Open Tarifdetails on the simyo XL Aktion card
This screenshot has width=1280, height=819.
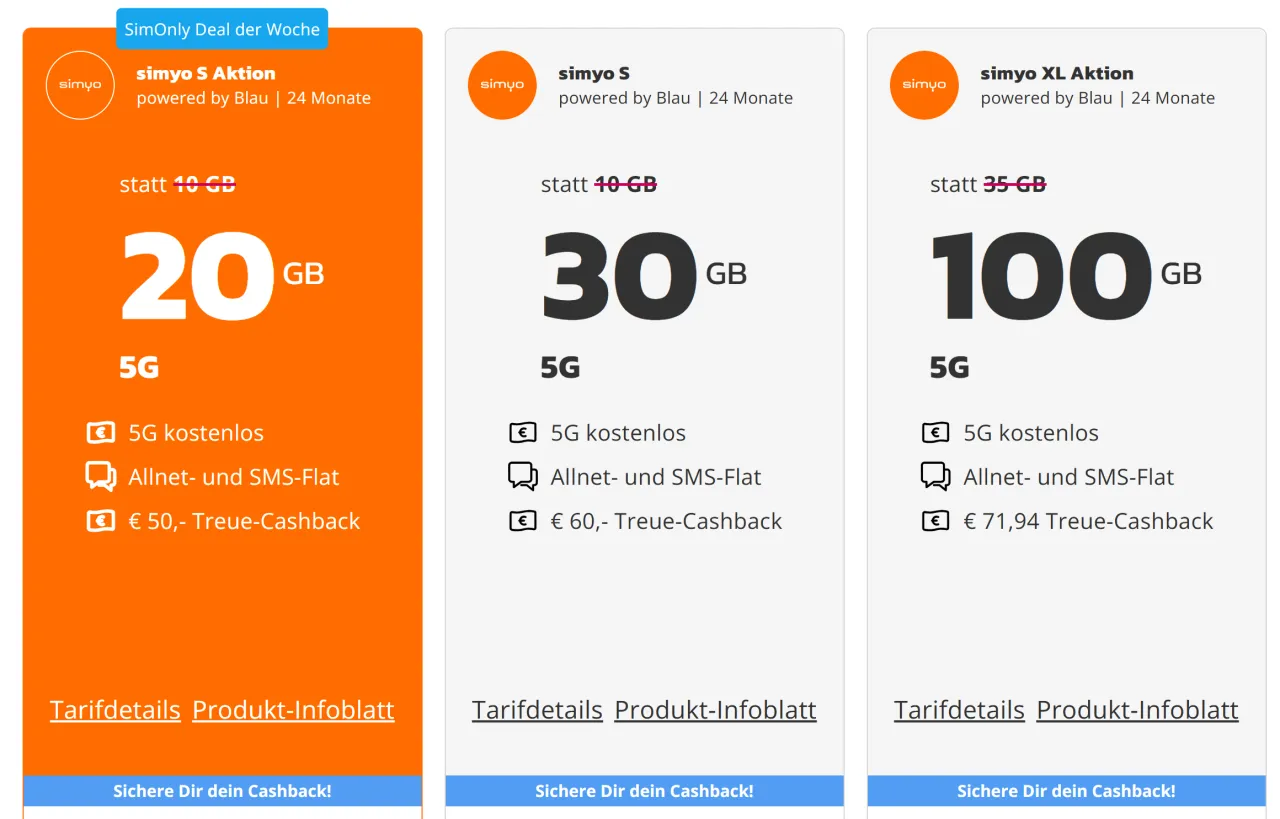click(959, 709)
